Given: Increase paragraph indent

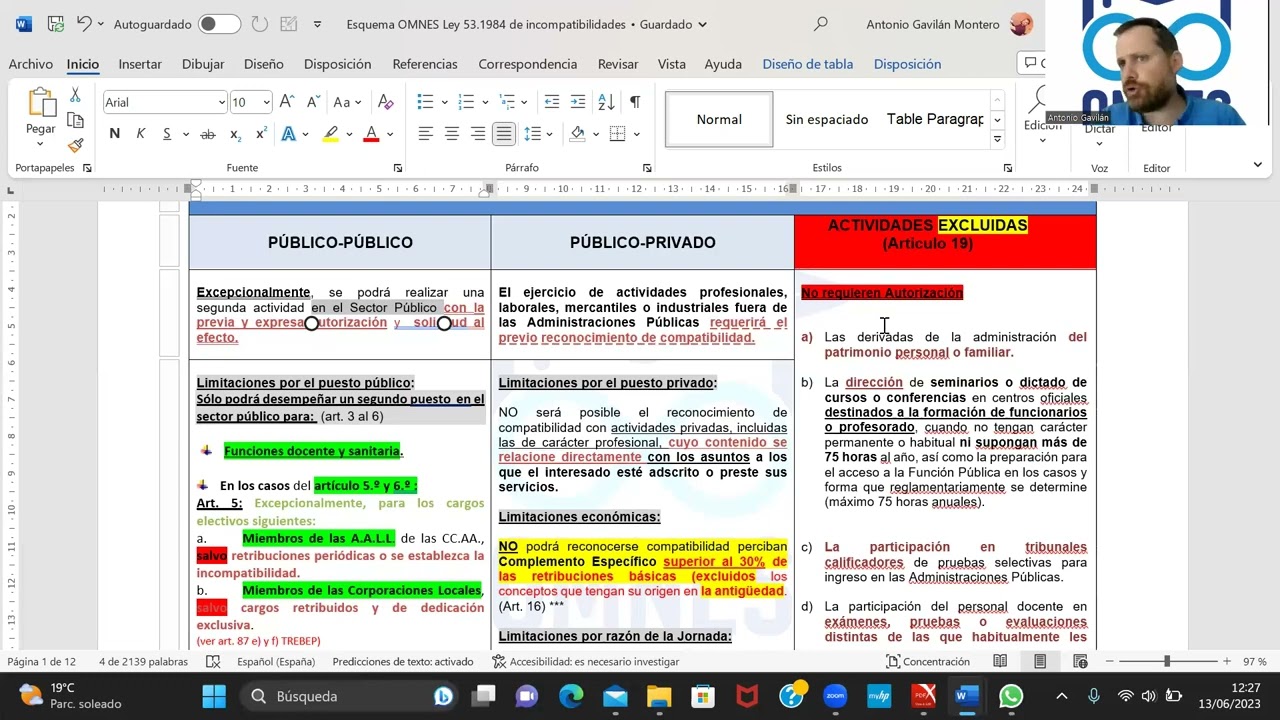Looking at the screenshot, I should point(578,102).
